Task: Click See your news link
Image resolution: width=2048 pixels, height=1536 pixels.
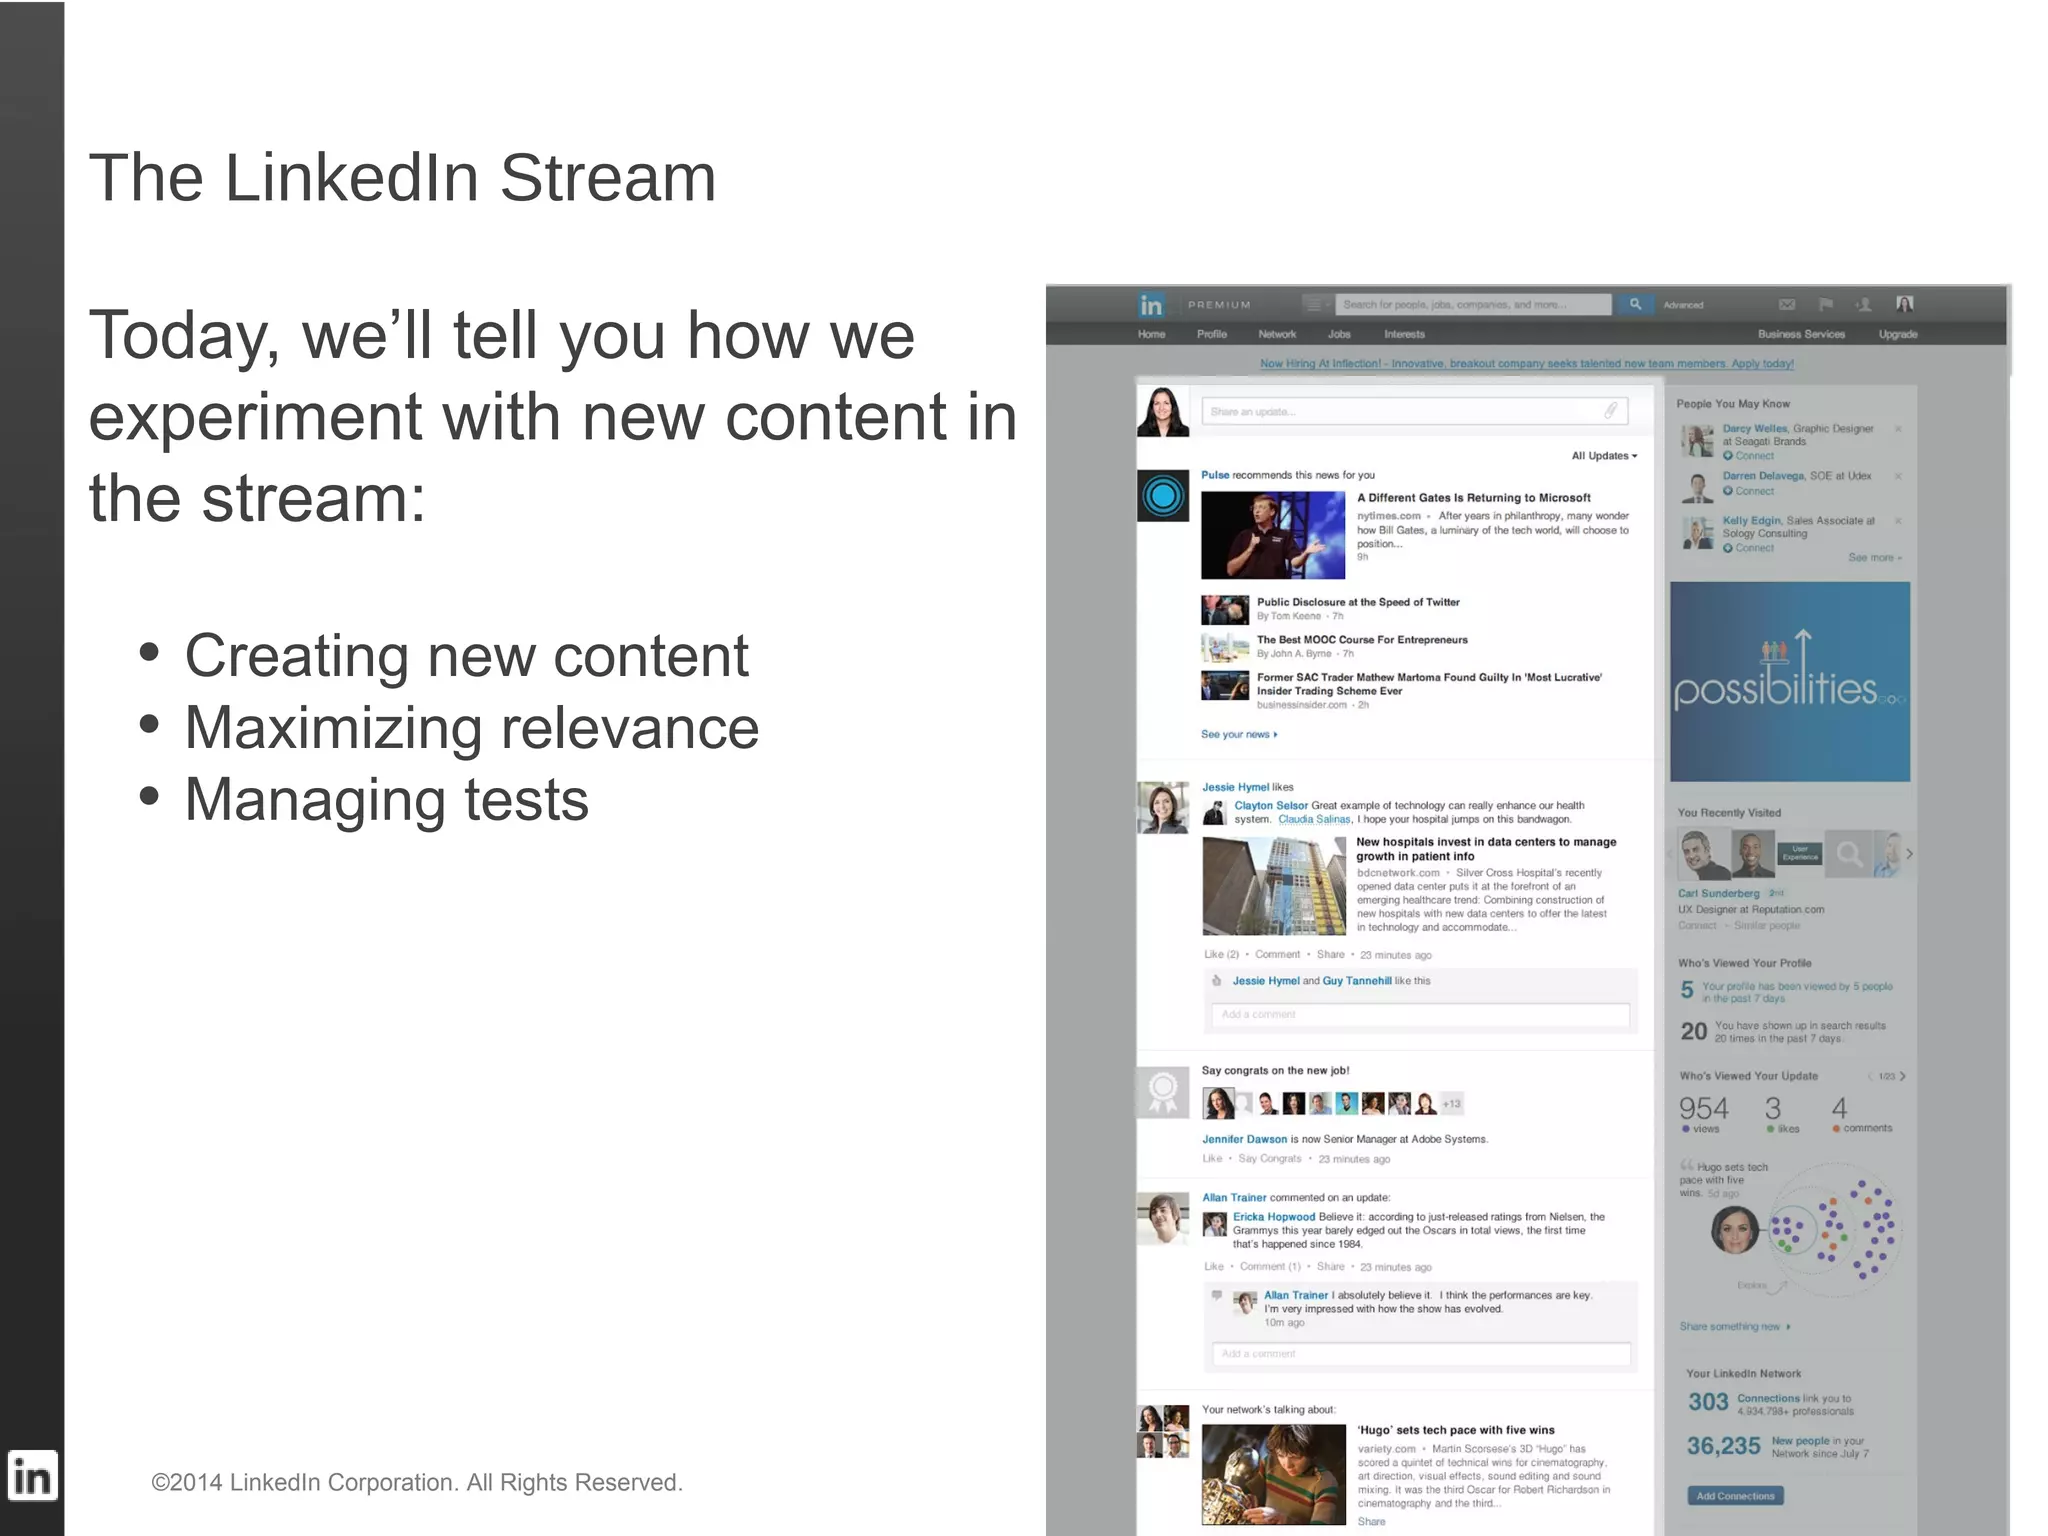Action: coord(1239,734)
